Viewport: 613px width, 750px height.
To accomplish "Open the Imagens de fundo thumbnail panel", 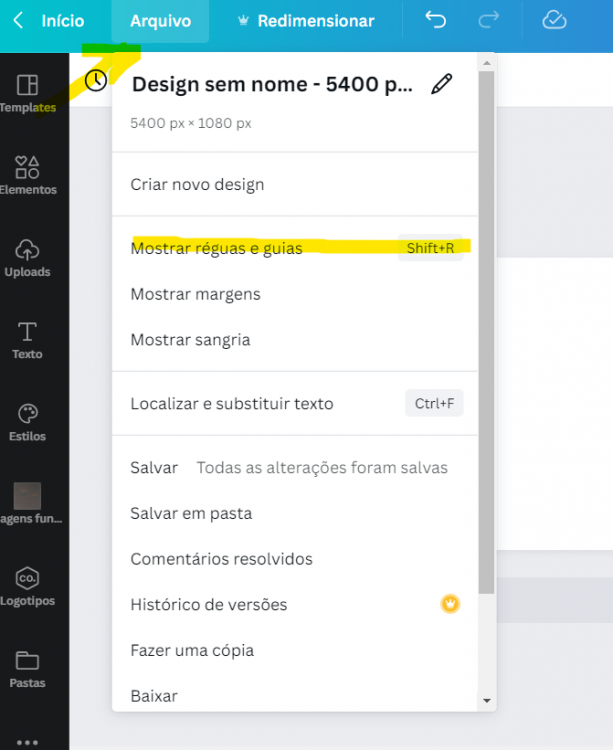I will [x=28, y=504].
